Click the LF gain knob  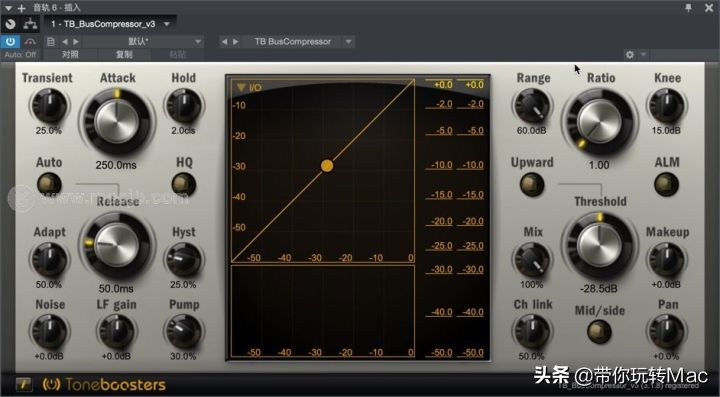point(116,331)
